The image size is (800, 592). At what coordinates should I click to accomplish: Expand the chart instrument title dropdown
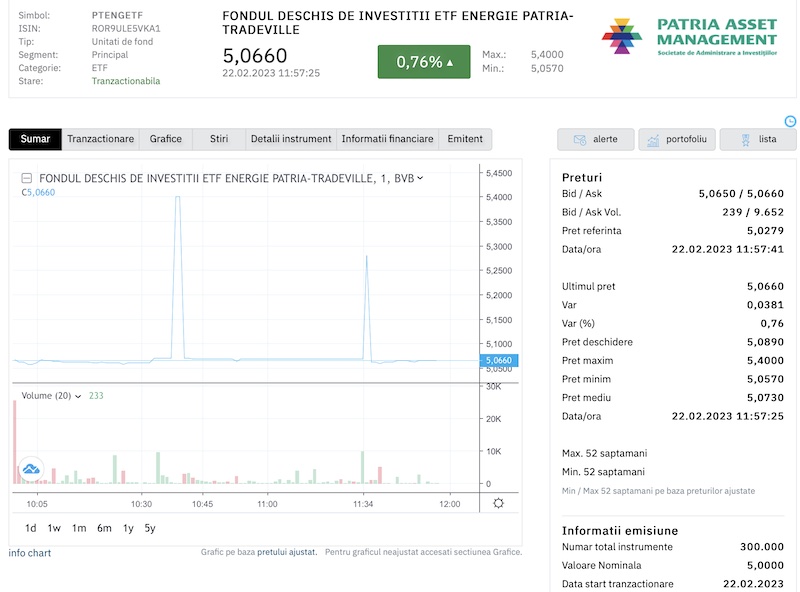[420, 178]
